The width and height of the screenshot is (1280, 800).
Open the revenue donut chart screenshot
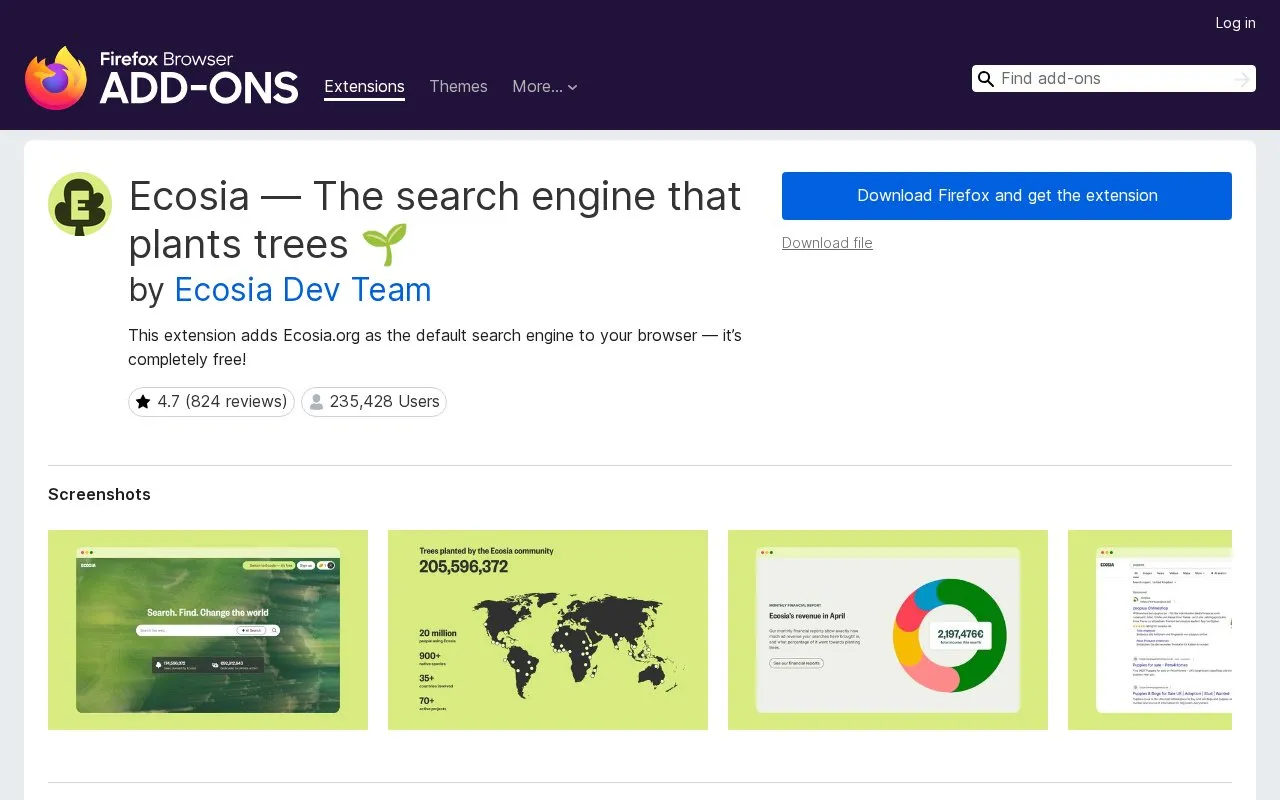click(x=888, y=630)
